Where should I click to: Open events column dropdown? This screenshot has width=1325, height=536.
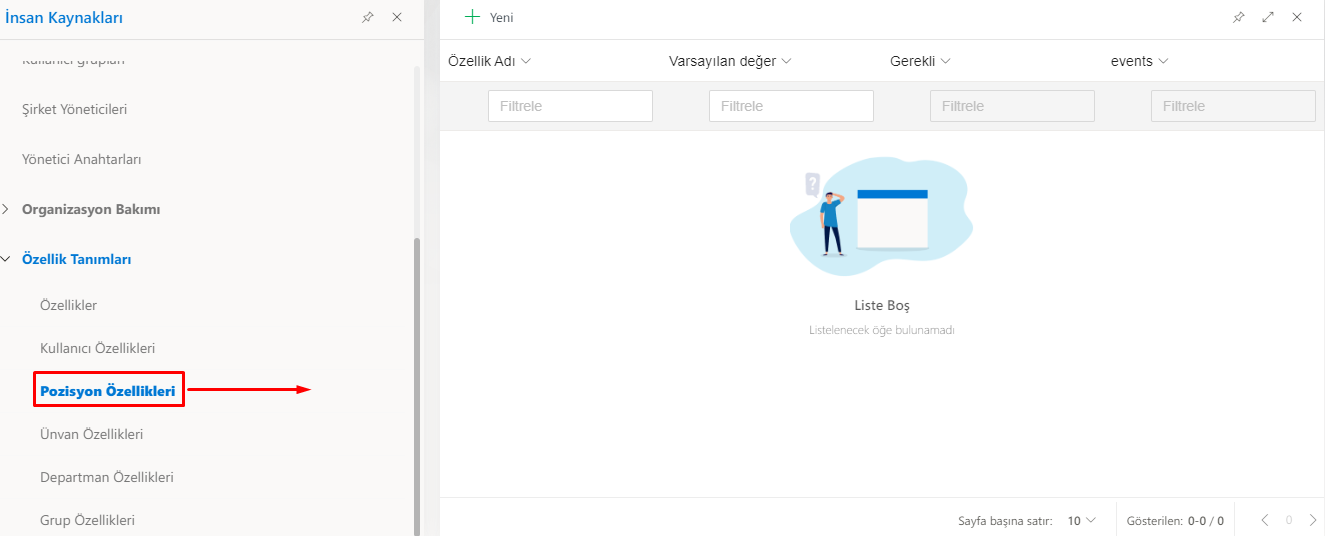[1163, 61]
